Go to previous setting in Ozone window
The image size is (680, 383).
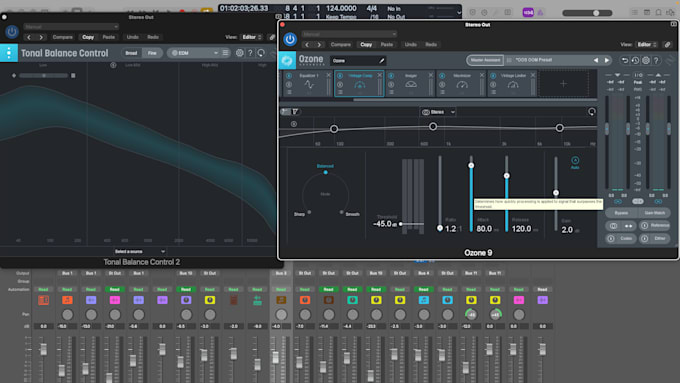click(x=307, y=45)
